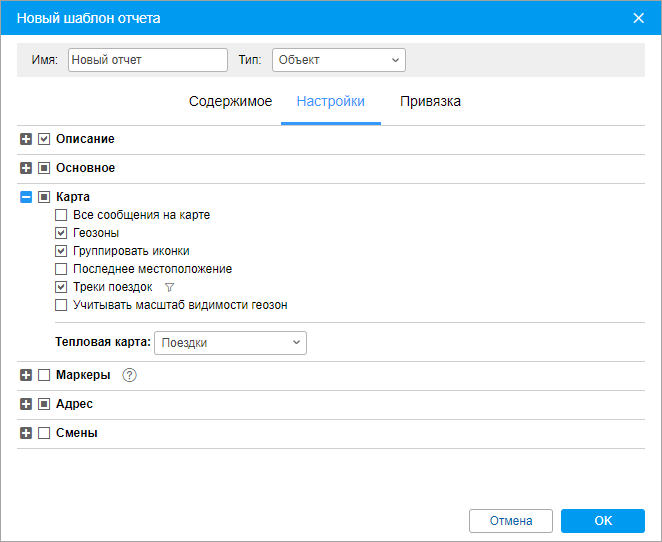Open the Тип dropdown showing Объект
The image size is (662, 542).
click(338, 60)
